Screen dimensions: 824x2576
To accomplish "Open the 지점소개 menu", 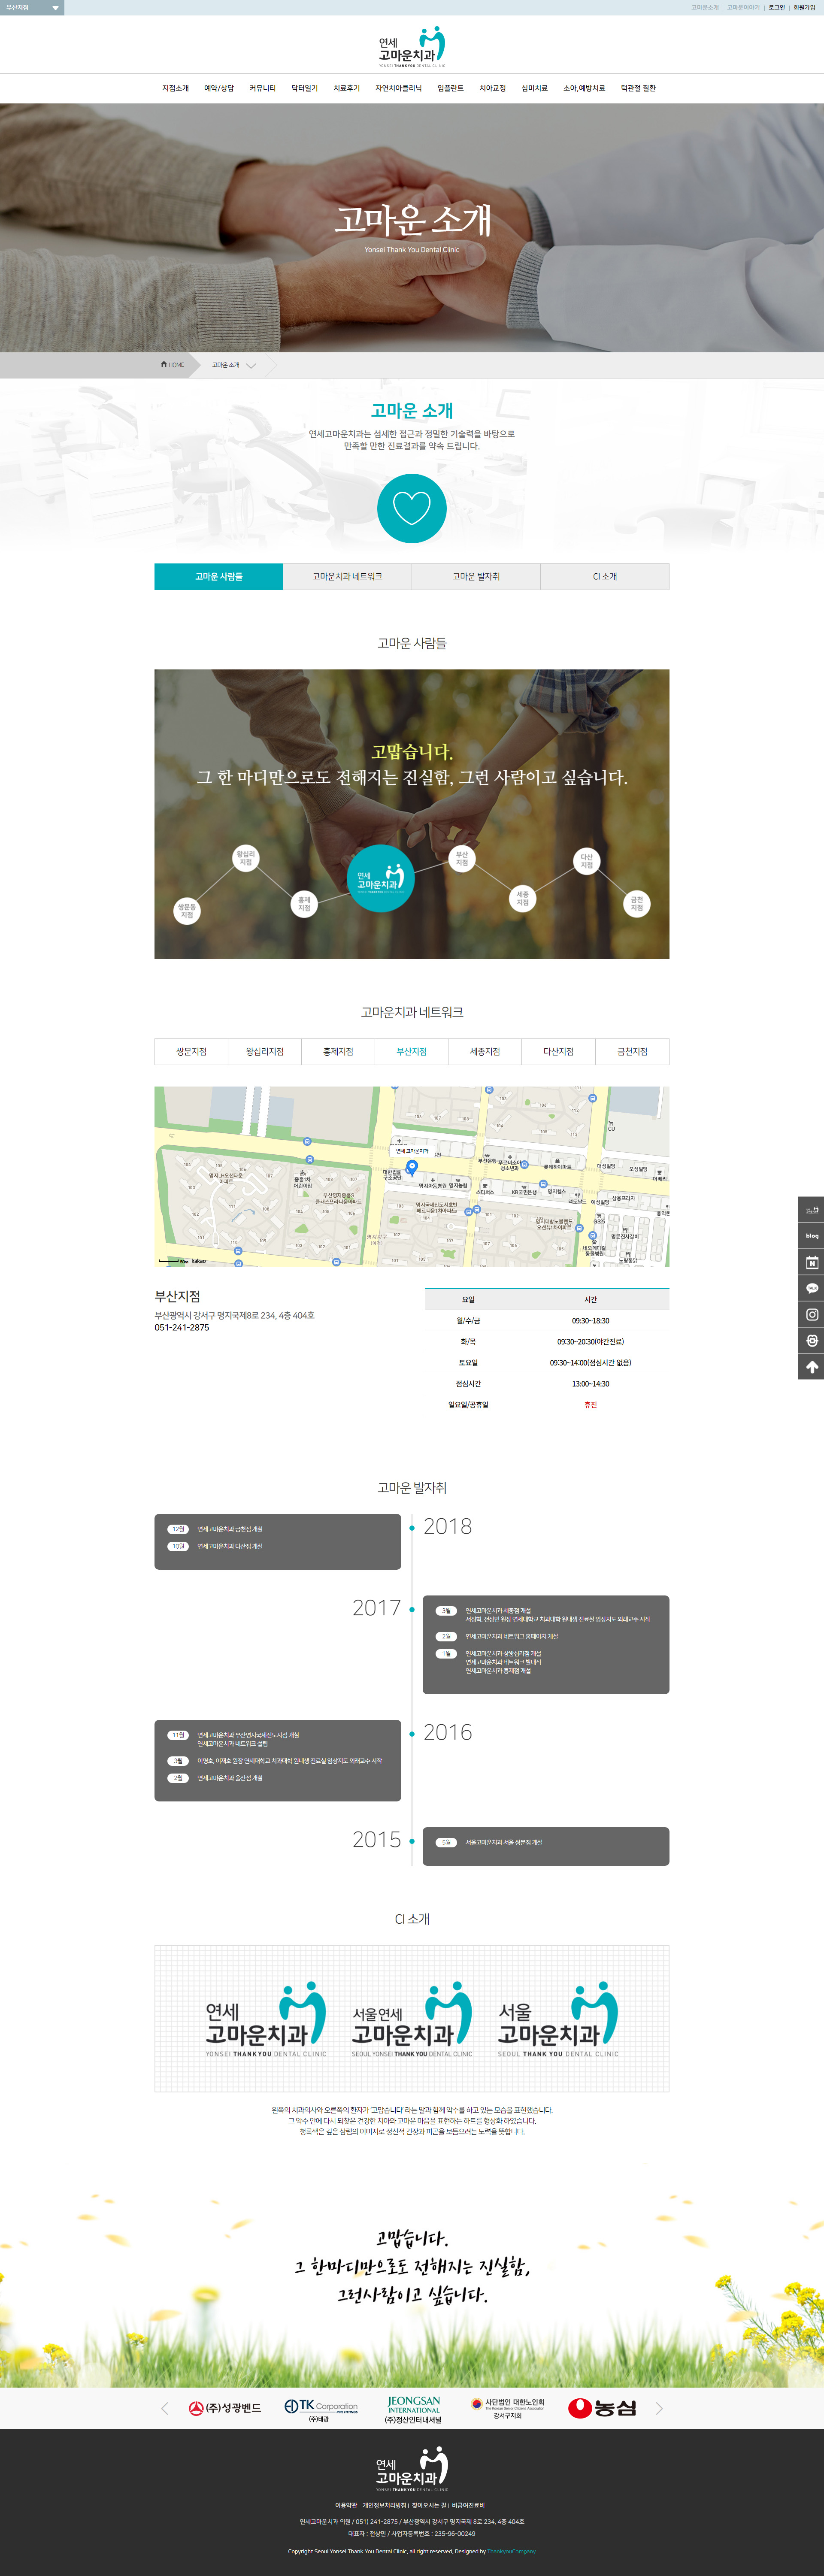I will tap(175, 88).
